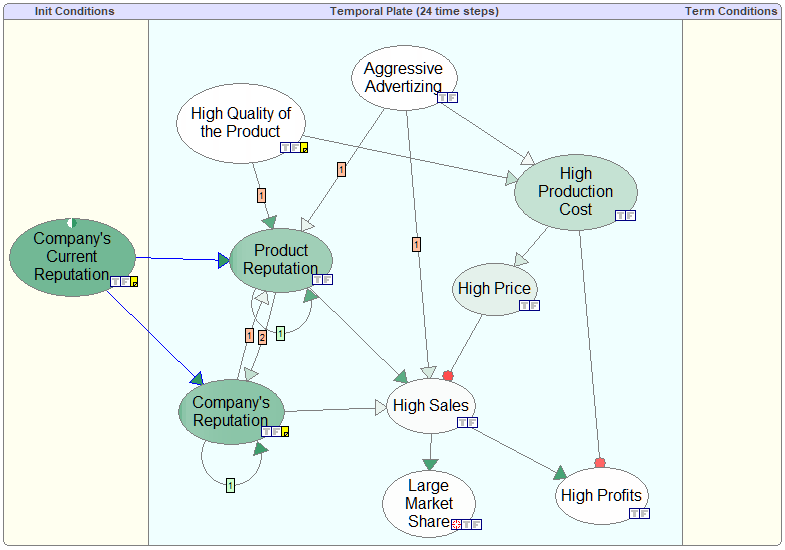Click yellow note icon on Company's Current Reputation
785x550 pixels.
pos(134,282)
